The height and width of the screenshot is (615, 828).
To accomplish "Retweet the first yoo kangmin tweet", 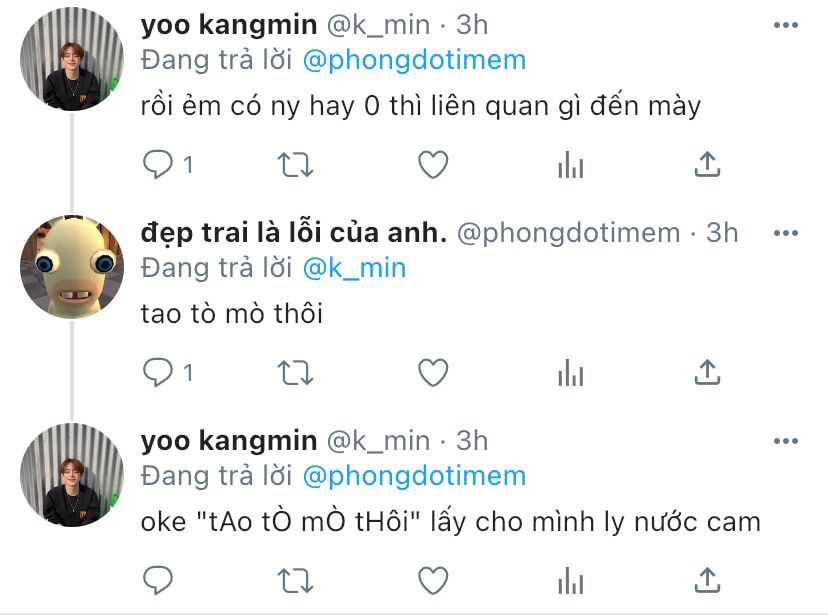I will [x=296, y=164].
